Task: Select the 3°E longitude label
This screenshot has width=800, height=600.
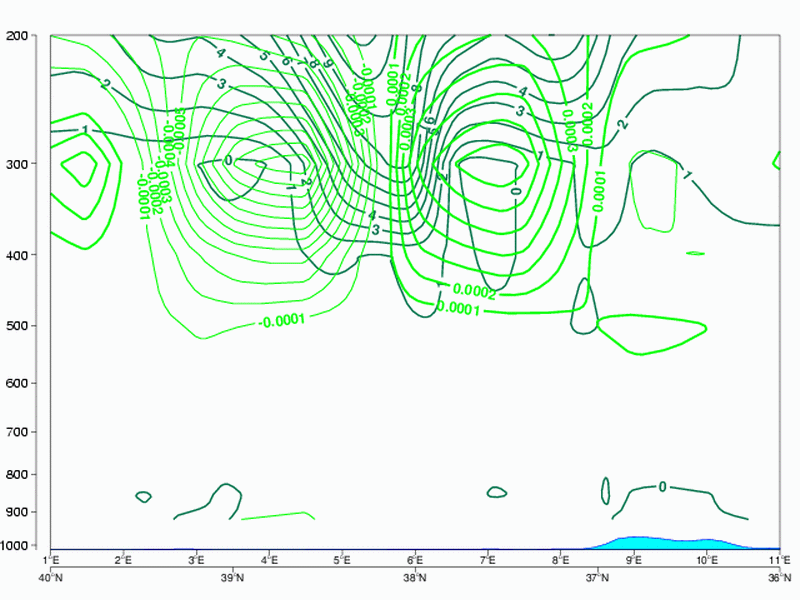Action: 197,560
